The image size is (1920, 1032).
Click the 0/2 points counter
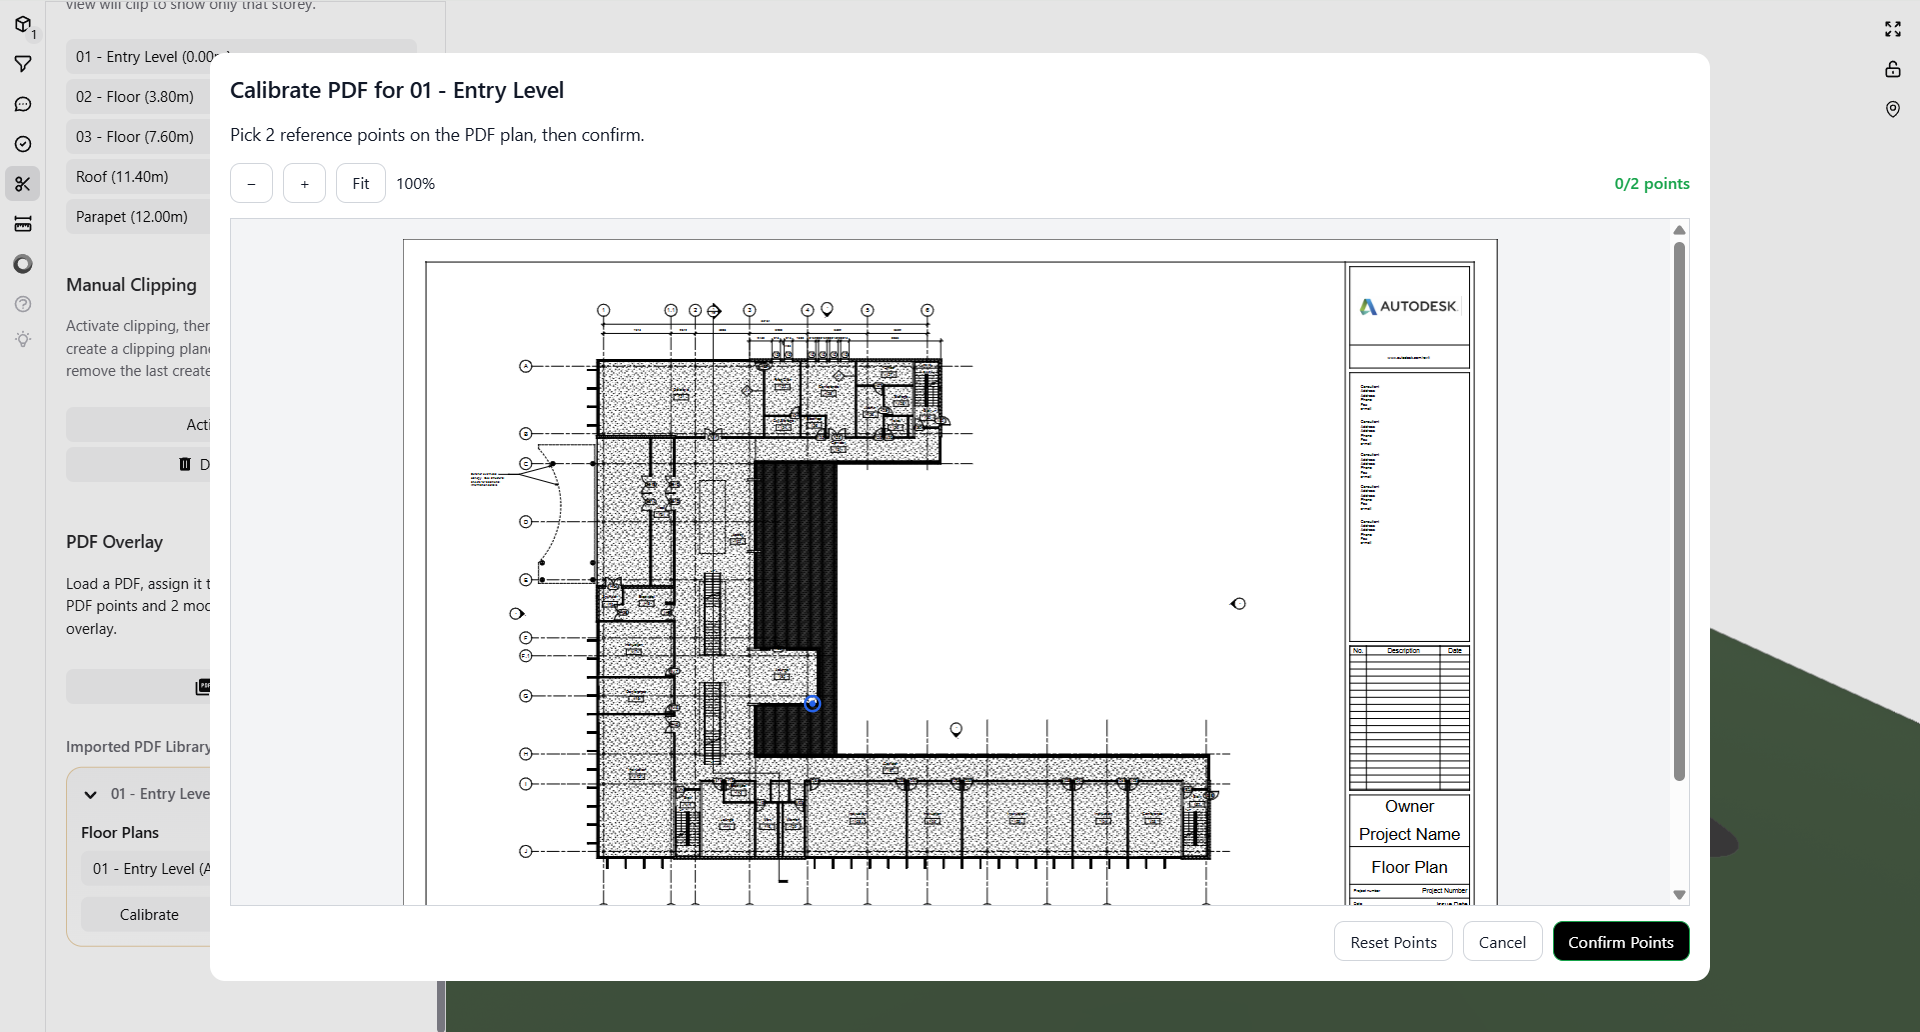tap(1652, 183)
